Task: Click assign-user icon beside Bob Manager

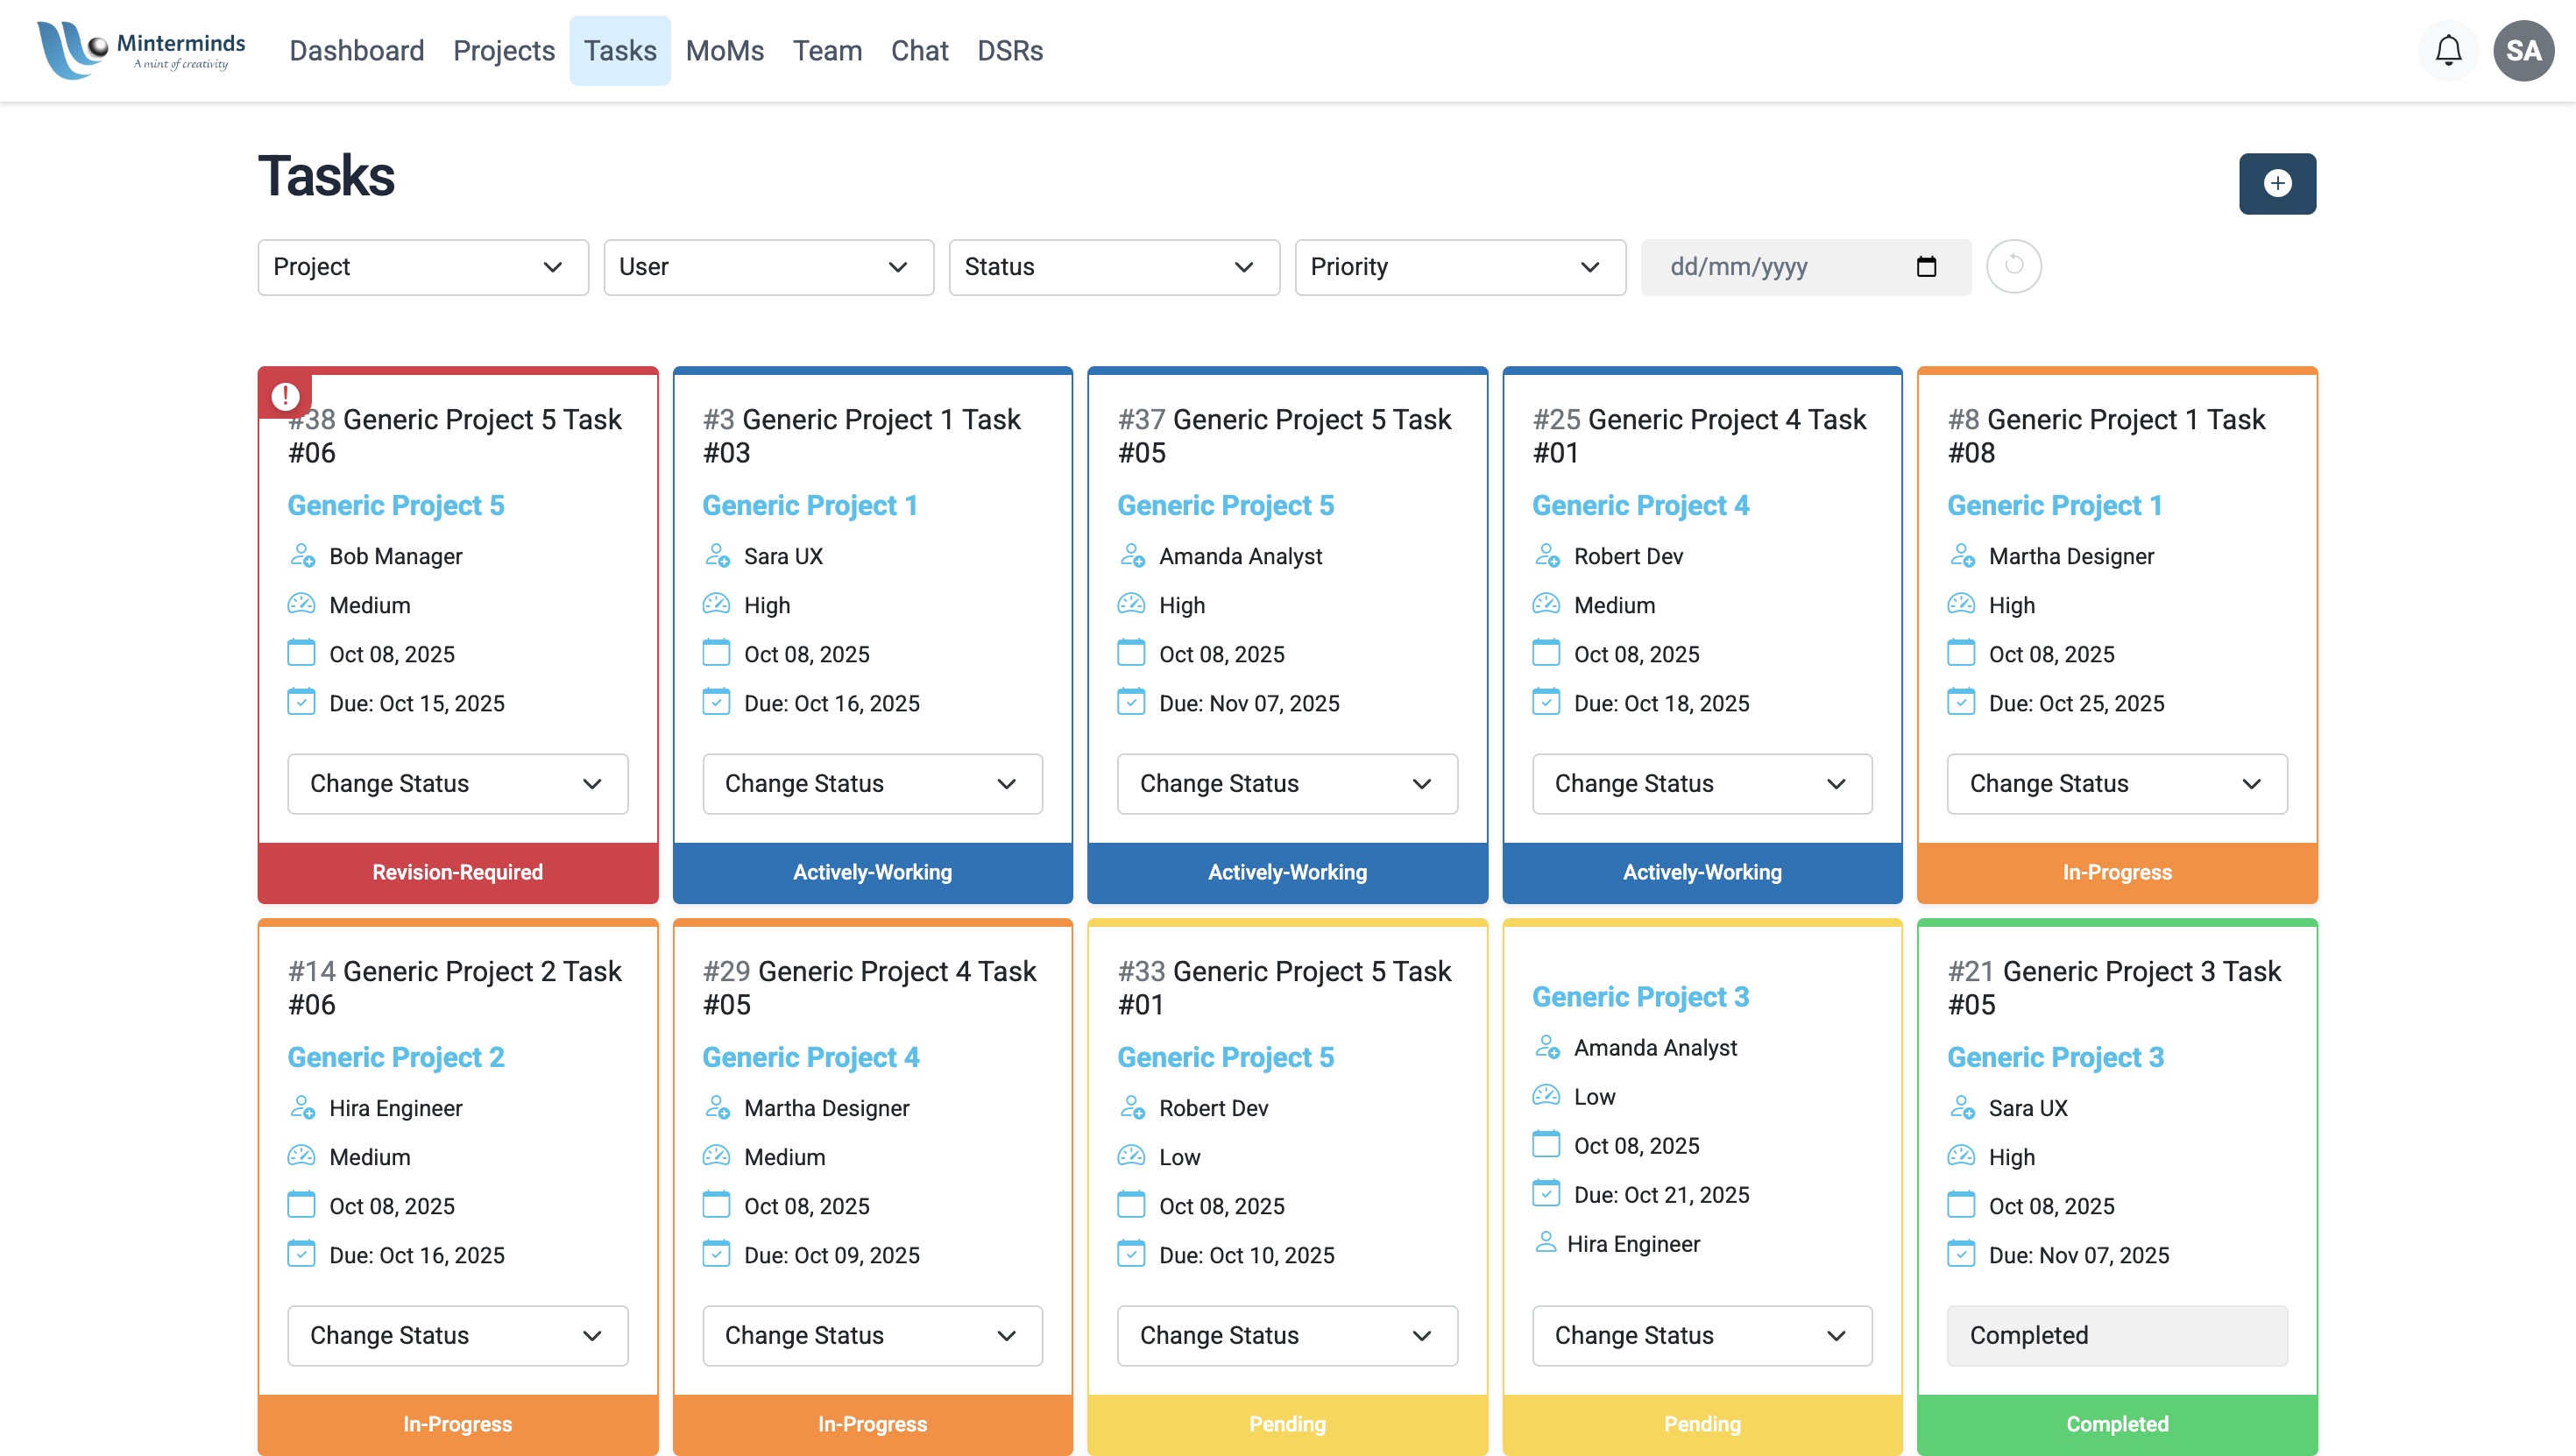Action: 302,556
